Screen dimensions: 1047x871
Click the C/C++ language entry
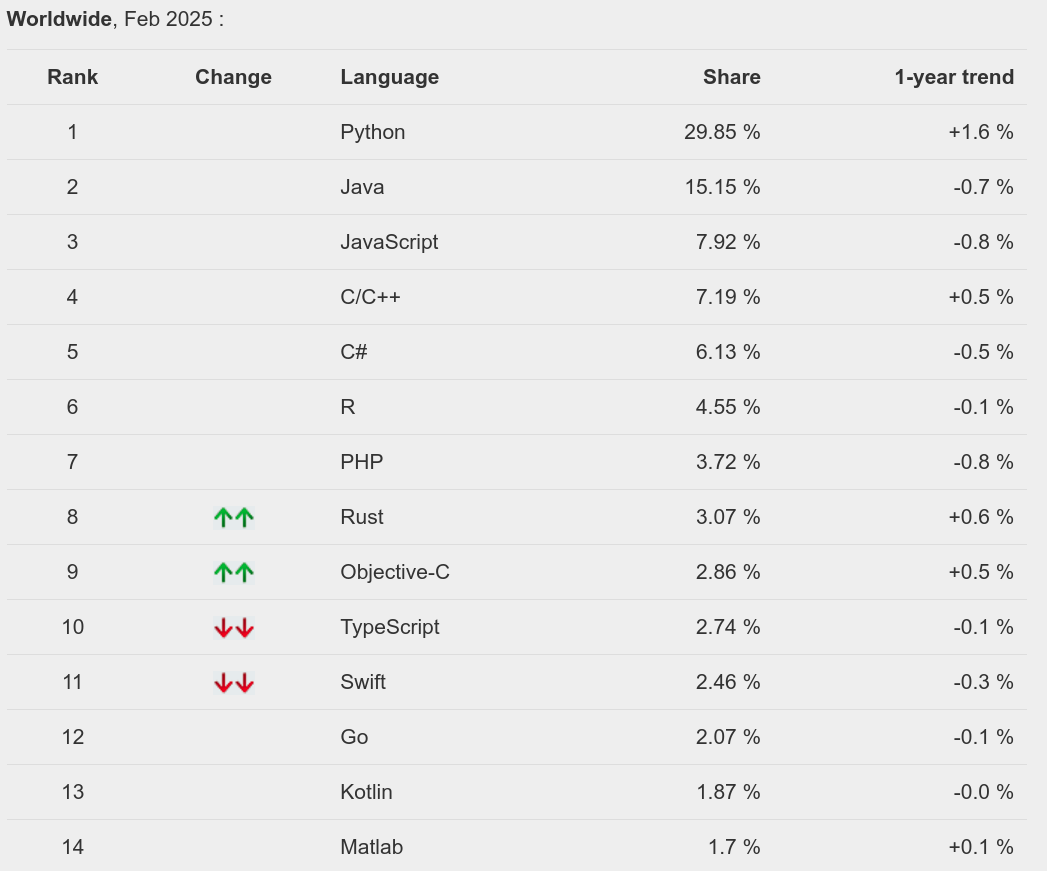370,297
